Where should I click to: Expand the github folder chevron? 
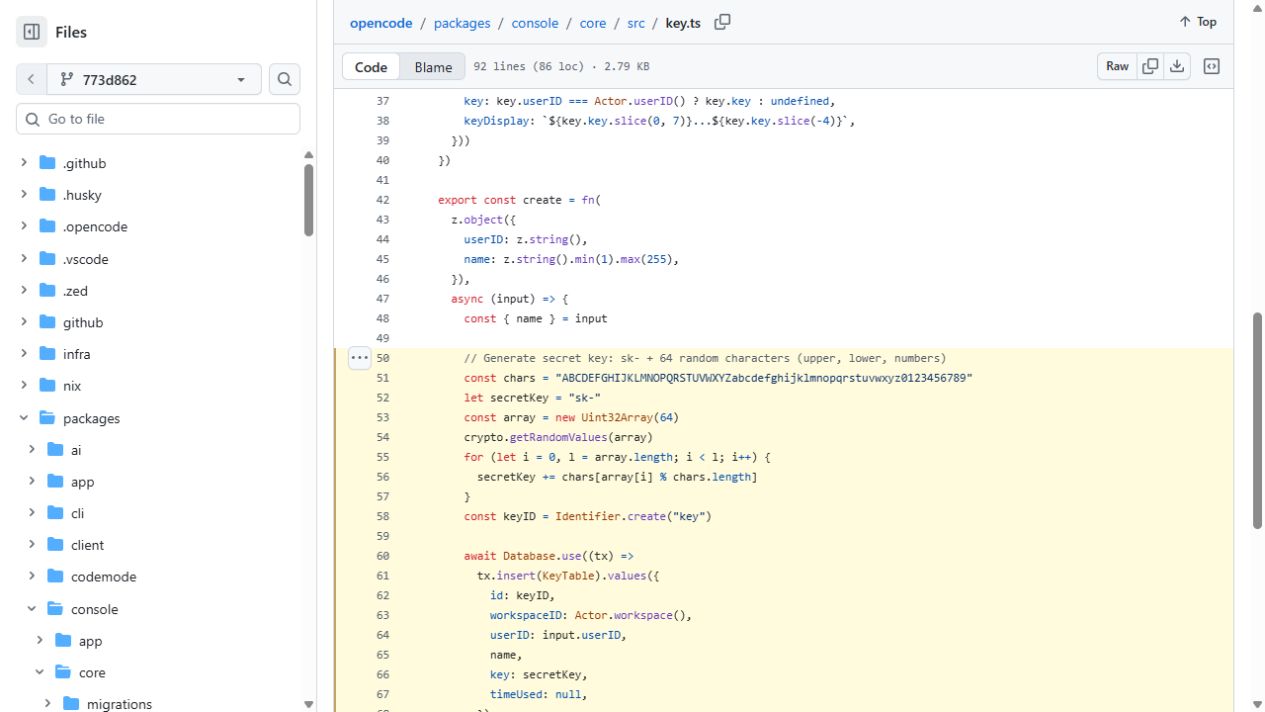(x=24, y=322)
